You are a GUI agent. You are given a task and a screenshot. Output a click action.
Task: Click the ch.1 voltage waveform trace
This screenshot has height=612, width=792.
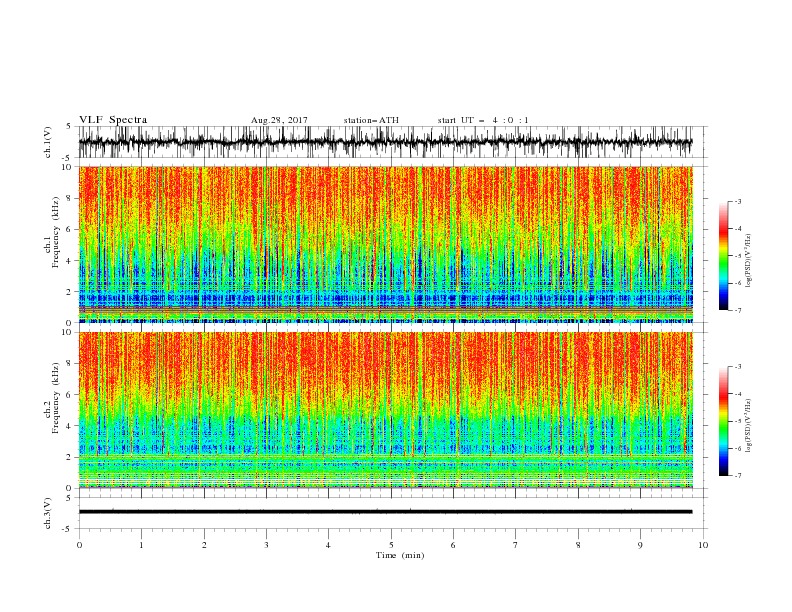pyautogui.click(x=385, y=142)
